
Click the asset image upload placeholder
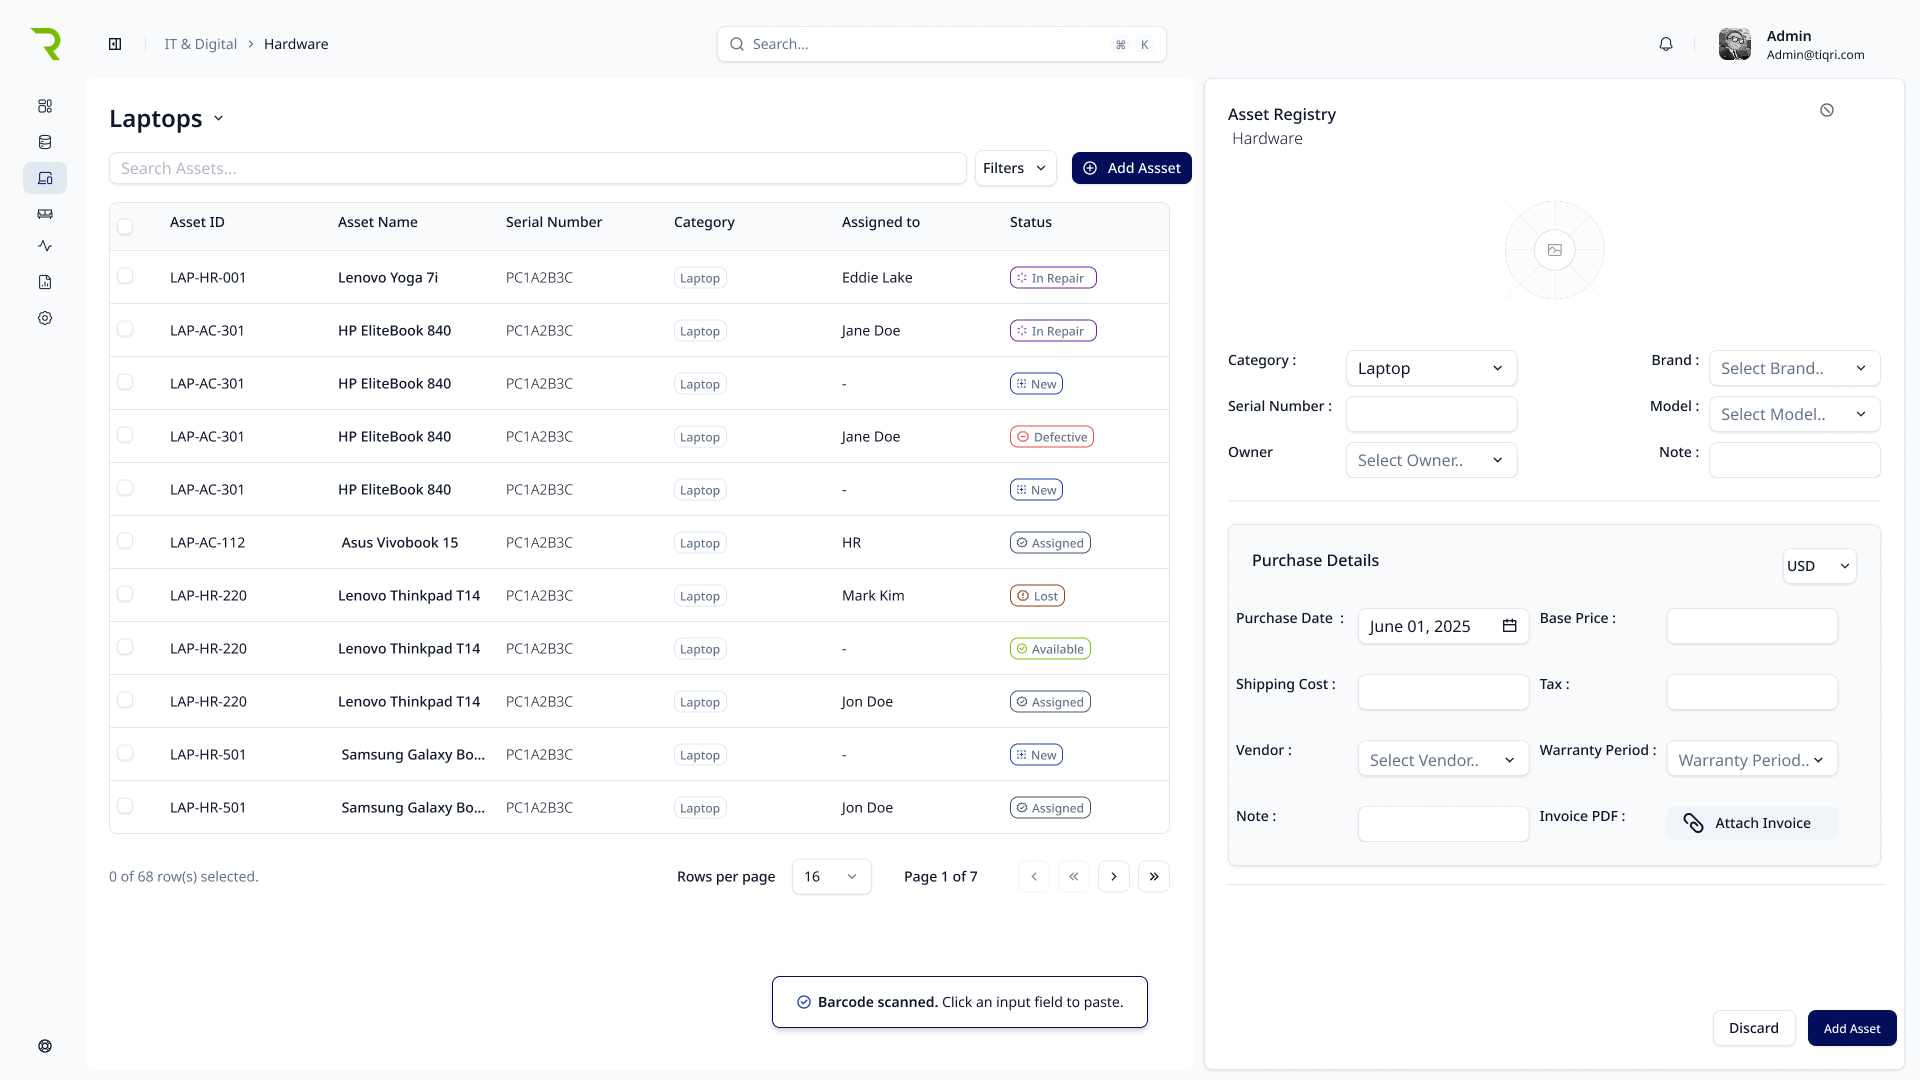click(1555, 250)
